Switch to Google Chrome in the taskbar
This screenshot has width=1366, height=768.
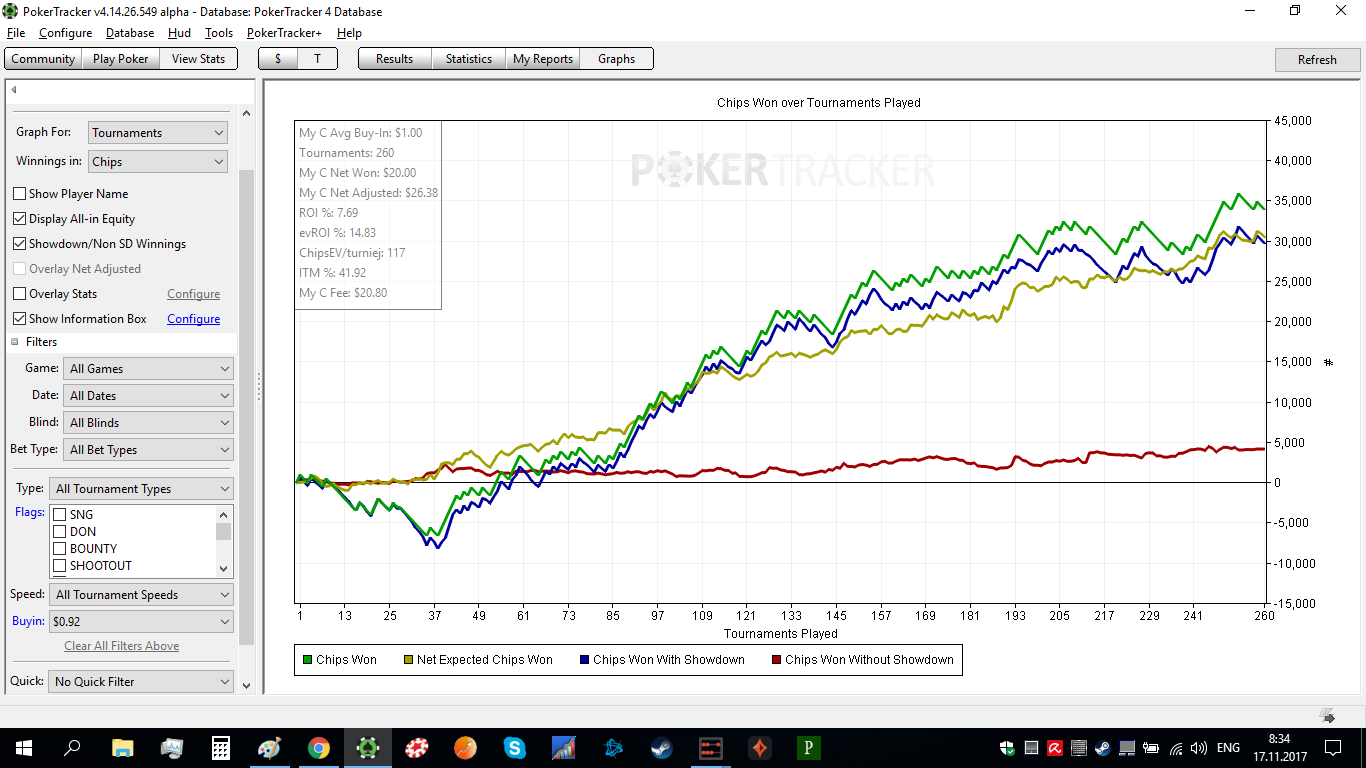tap(319, 747)
